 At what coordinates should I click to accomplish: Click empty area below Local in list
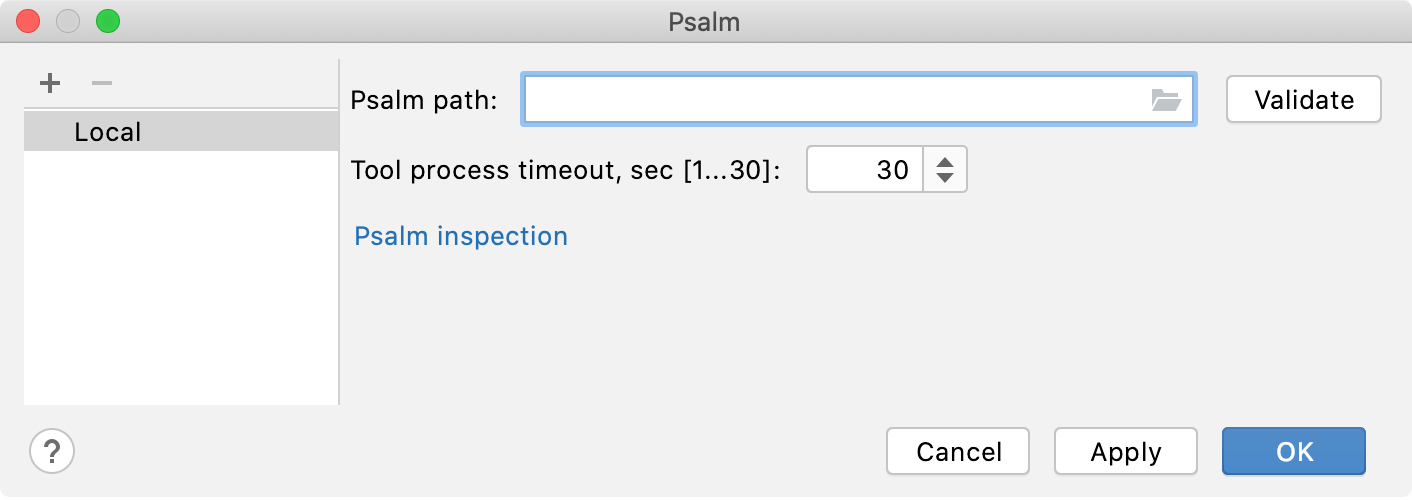point(180,280)
